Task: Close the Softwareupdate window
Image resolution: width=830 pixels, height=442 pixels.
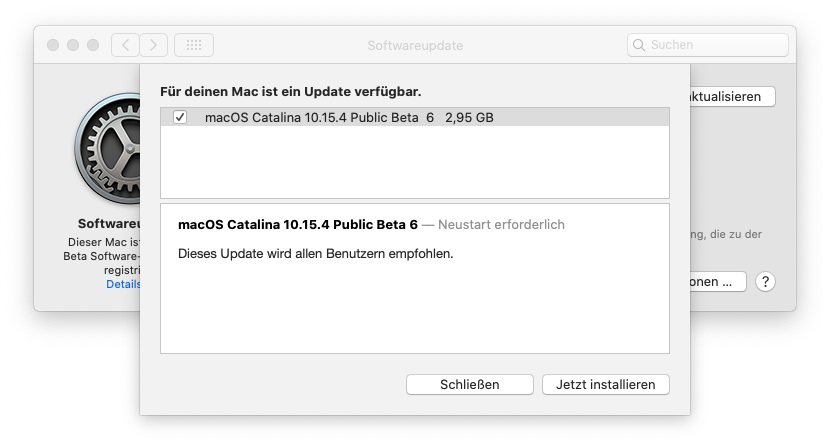Action: [x=52, y=45]
